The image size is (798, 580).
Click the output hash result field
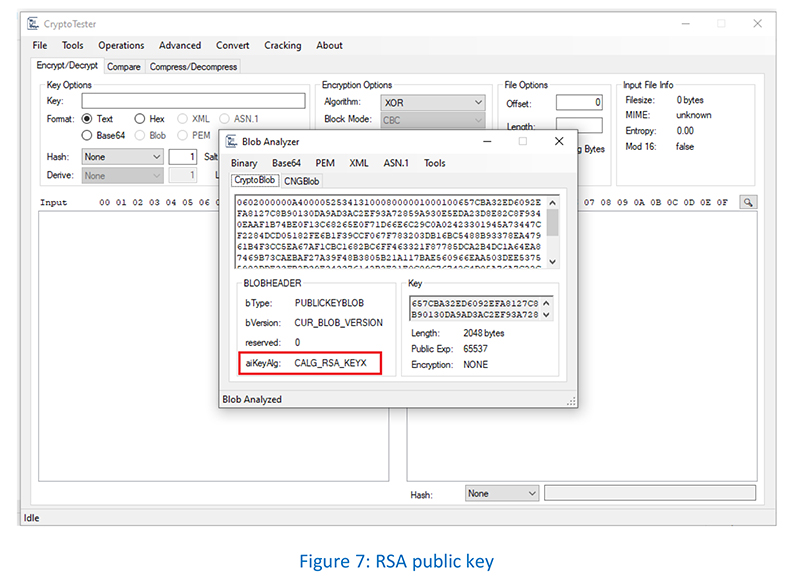click(x=650, y=493)
